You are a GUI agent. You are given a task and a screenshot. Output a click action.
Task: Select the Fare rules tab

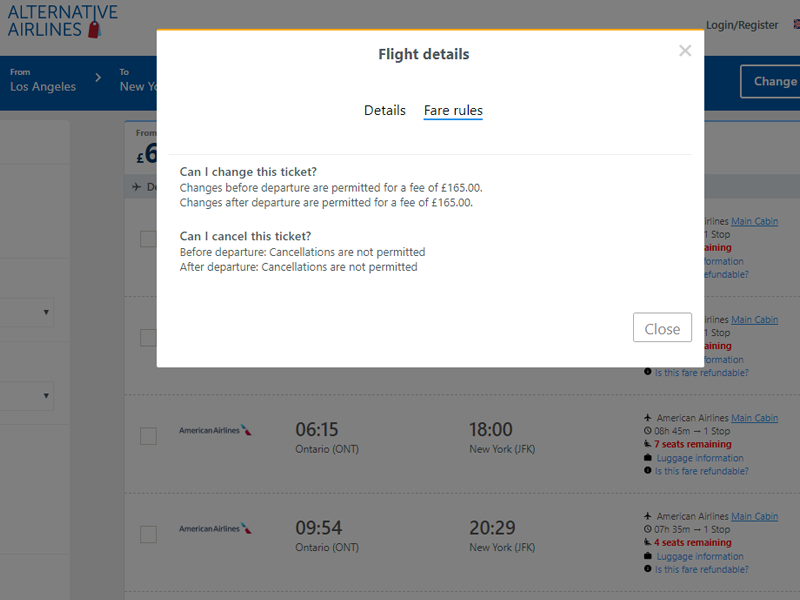(453, 110)
